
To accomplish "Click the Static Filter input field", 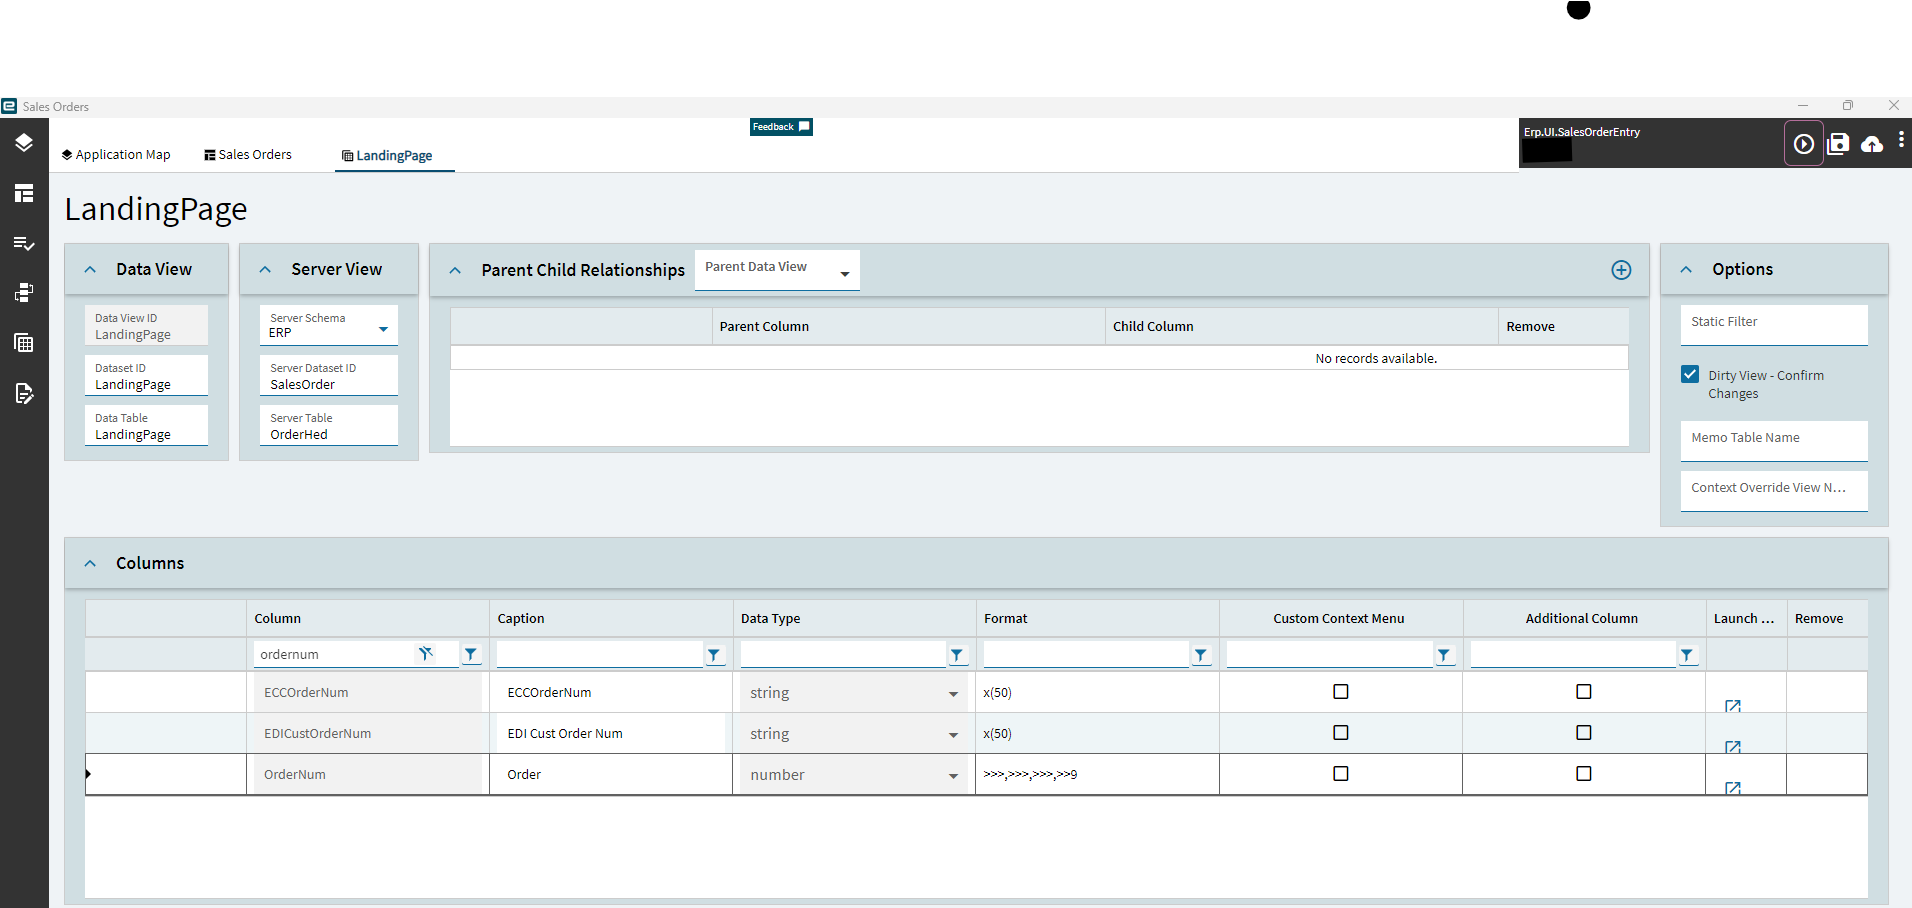I will point(1773,323).
